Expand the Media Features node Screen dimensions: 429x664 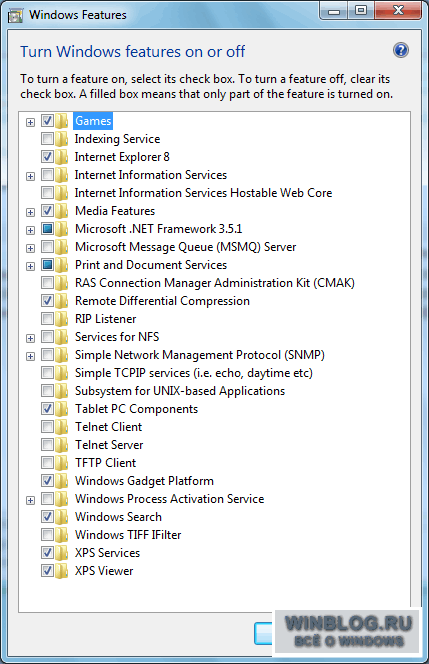point(30,212)
